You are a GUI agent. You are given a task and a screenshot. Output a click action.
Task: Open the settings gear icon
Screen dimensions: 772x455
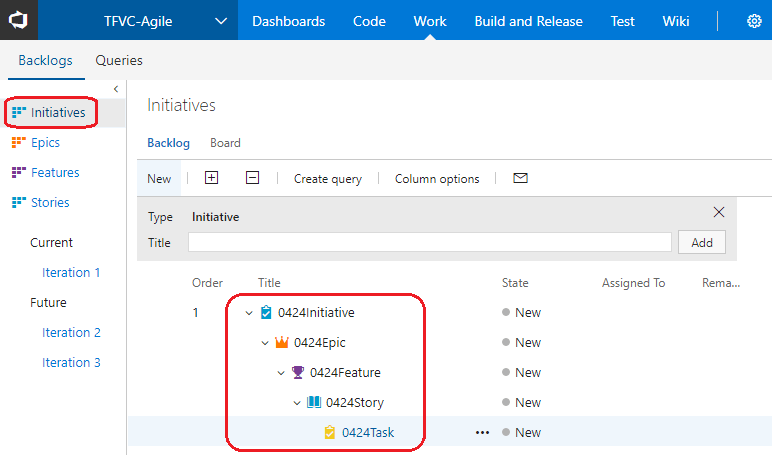754,21
